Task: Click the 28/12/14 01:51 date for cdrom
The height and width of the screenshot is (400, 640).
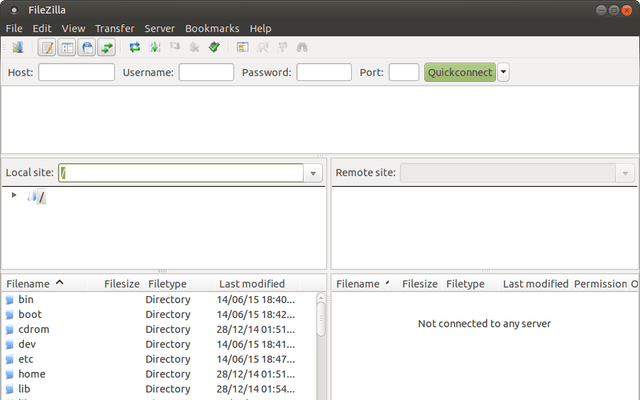Action: tap(256, 330)
